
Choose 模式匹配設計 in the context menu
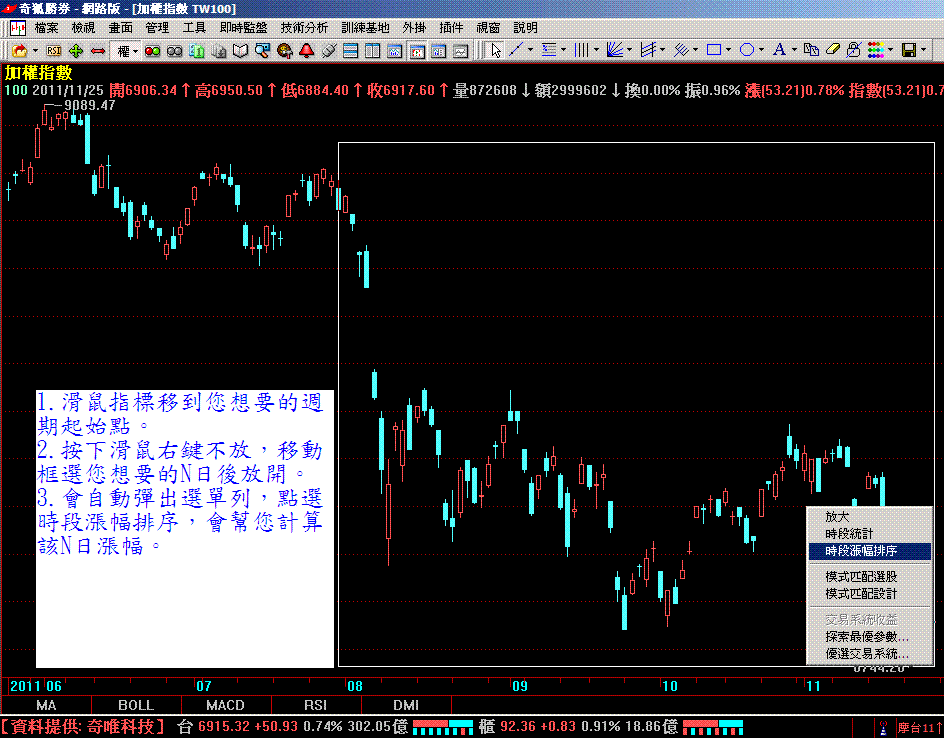click(x=869, y=594)
